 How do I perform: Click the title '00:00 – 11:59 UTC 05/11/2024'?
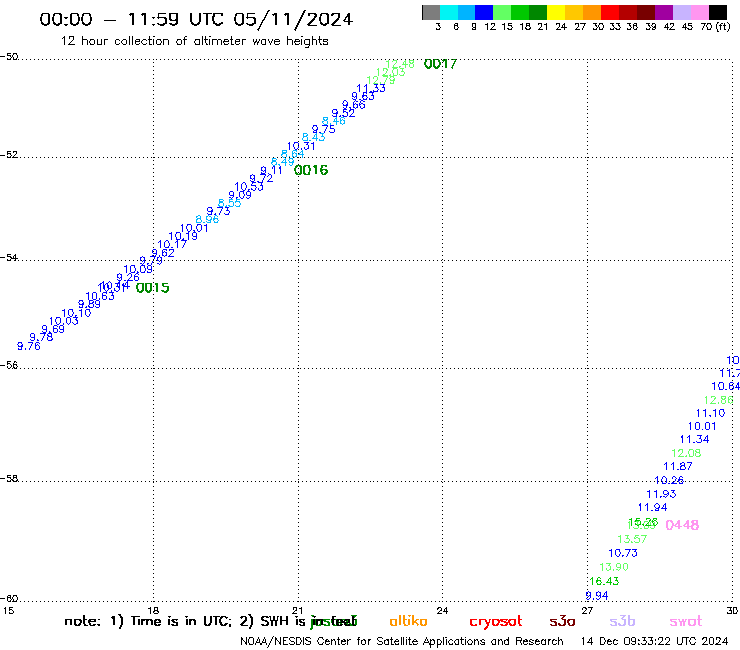click(x=196, y=19)
